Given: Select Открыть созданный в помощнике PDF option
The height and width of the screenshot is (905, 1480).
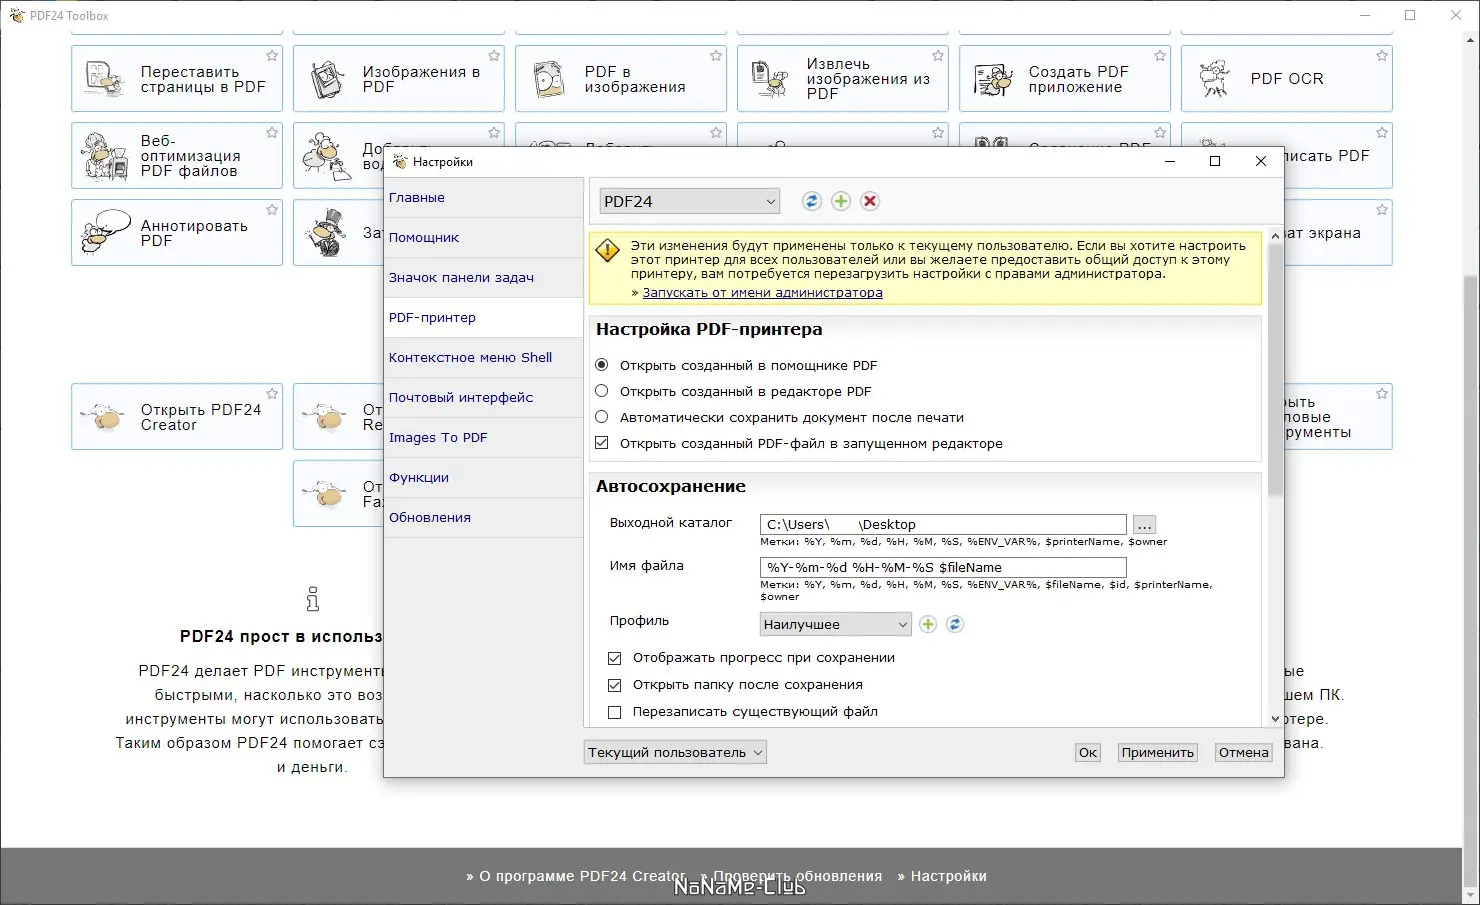Looking at the screenshot, I should pos(602,365).
